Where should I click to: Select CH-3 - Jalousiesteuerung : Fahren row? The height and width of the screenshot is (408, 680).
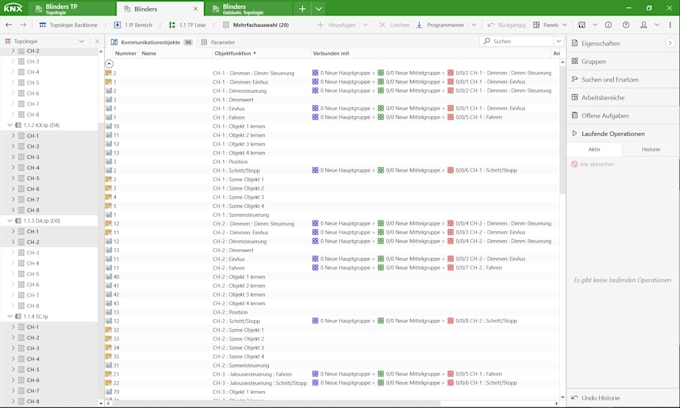[x=332, y=374]
